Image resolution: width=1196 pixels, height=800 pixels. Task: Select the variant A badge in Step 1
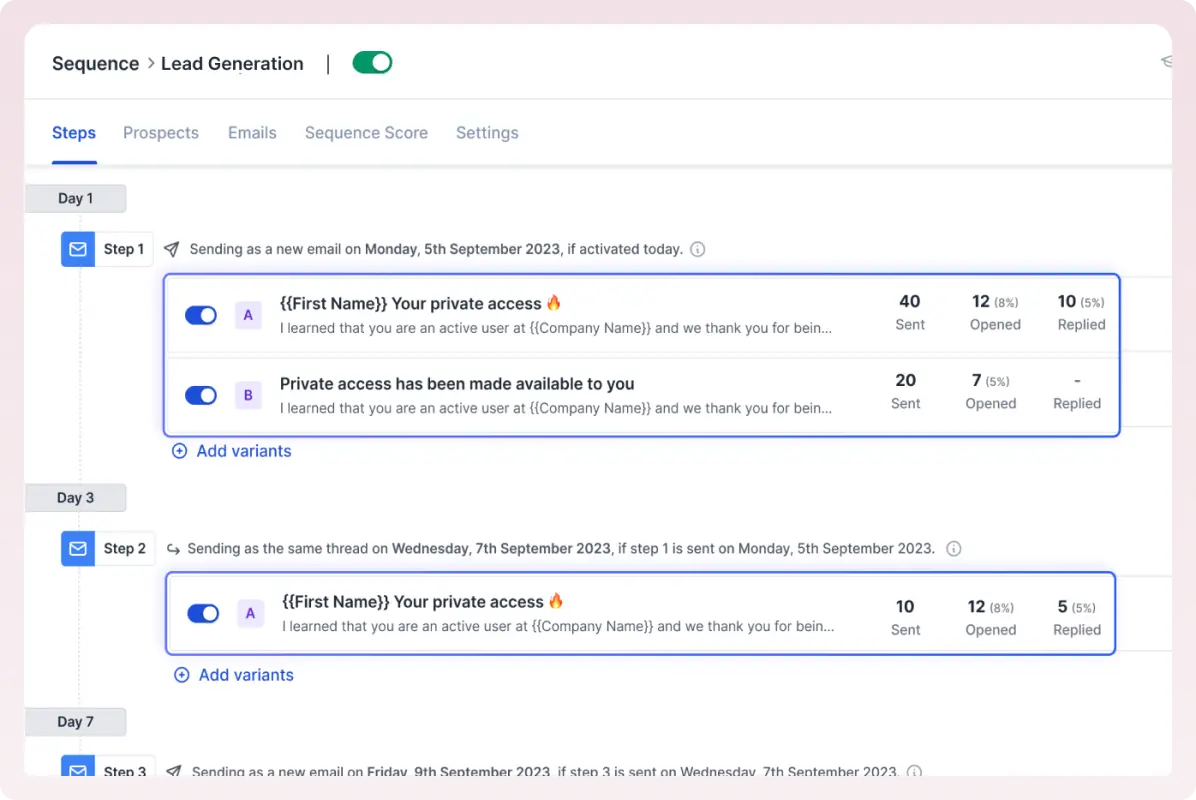(248, 314)
